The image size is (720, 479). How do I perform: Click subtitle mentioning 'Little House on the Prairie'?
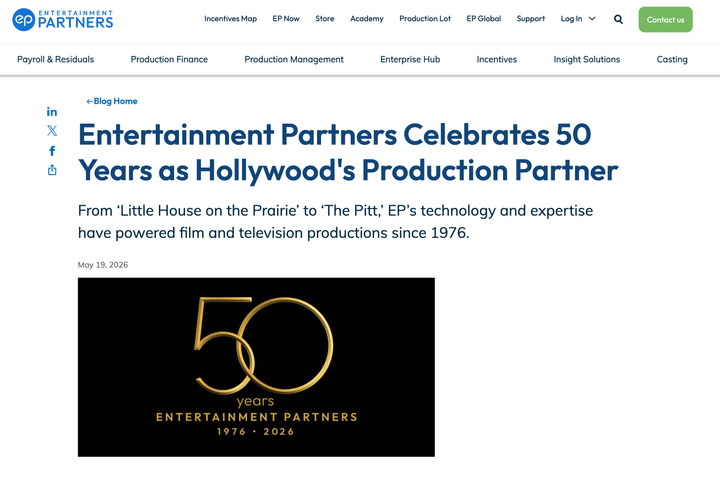(335, 221)
